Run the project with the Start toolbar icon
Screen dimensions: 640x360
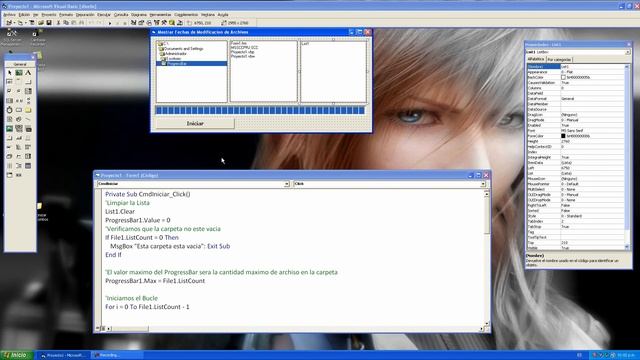point(110,23)
